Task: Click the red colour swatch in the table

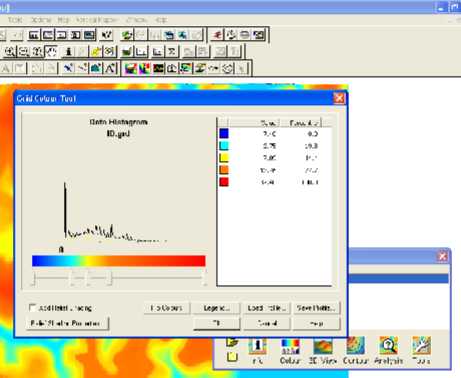Action: point(224,182)
